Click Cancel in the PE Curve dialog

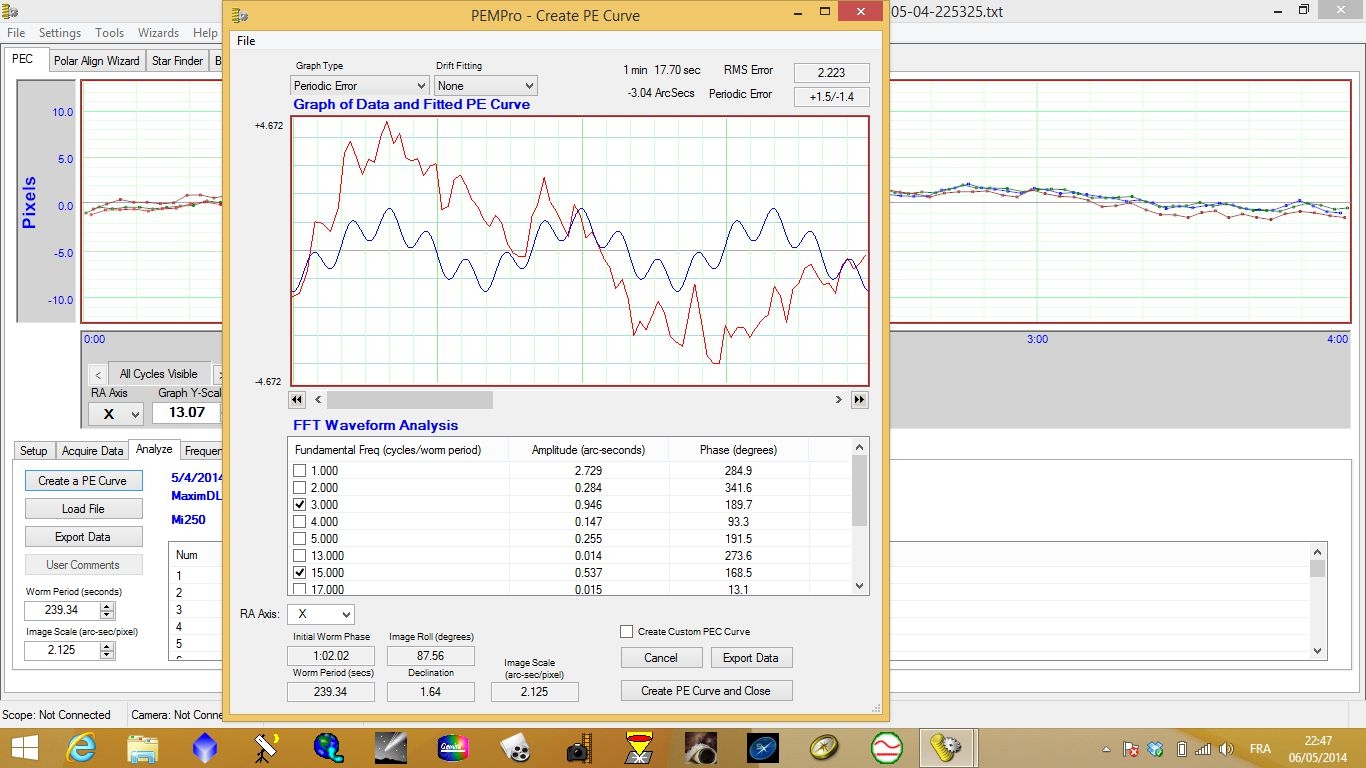661,658
